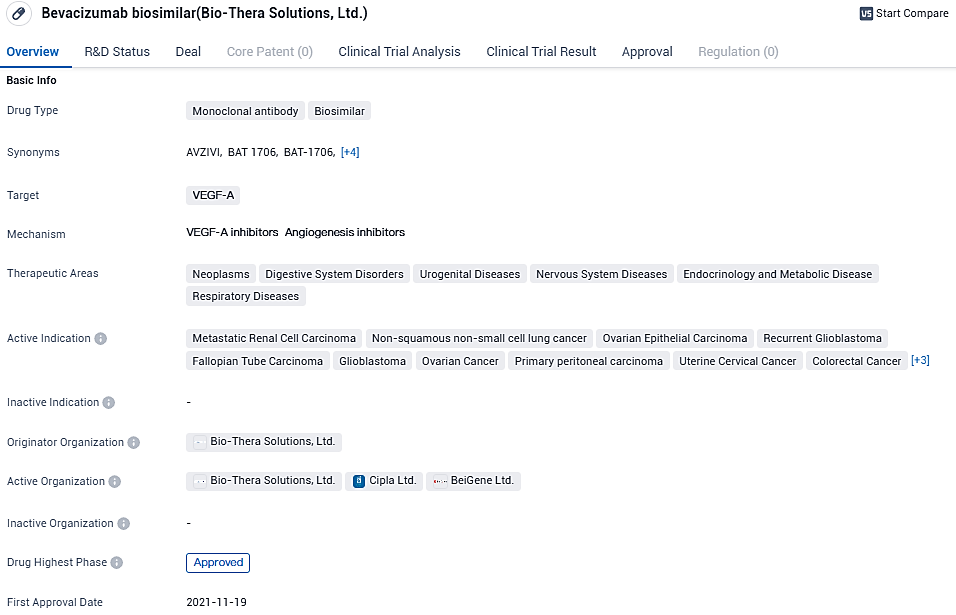Click the drug pill icon beside title

[19, 14]
